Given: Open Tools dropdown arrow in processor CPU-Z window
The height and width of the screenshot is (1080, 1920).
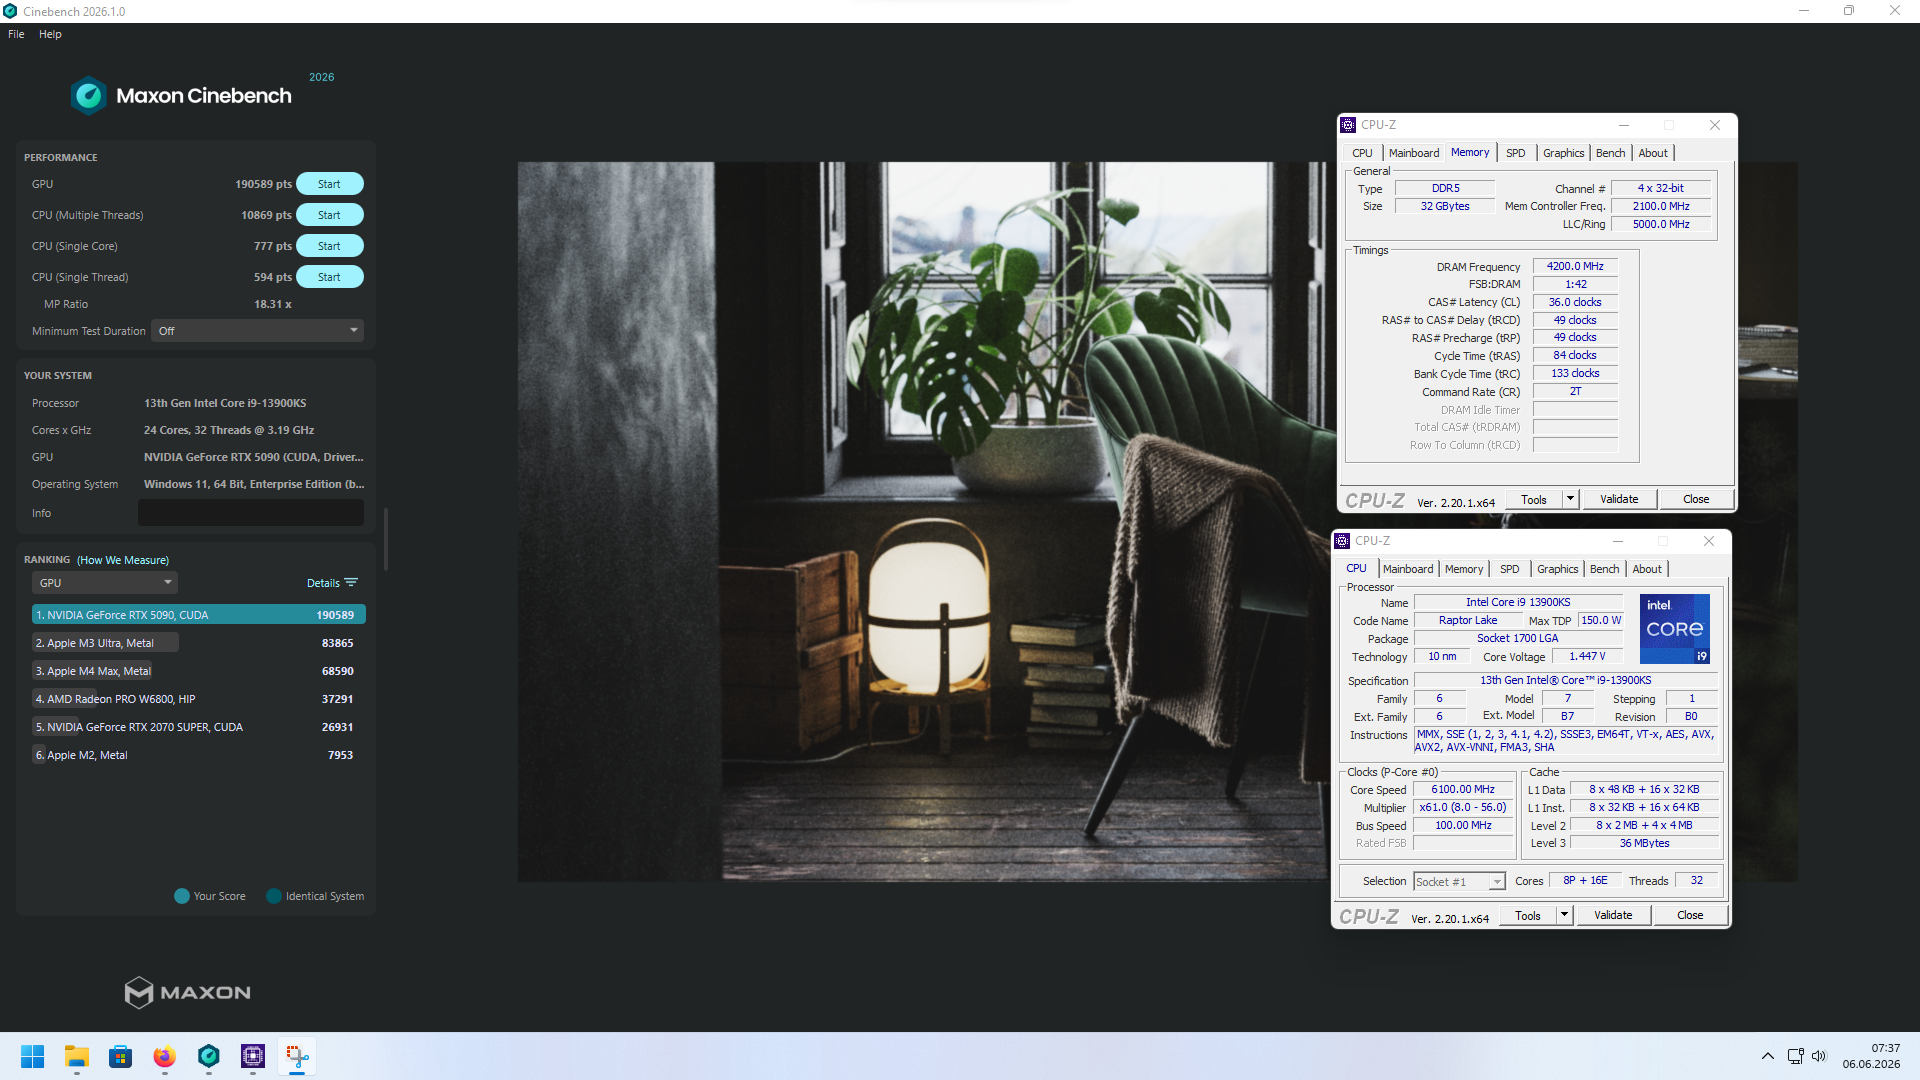Looking at the screenshot, I should 1564,915.
